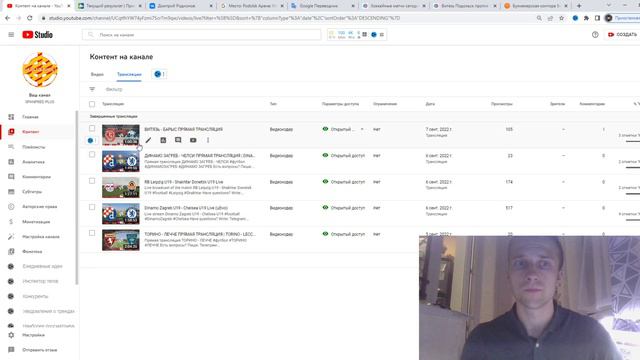Open browser extensions puzzle icon

[x=586, y=18]
